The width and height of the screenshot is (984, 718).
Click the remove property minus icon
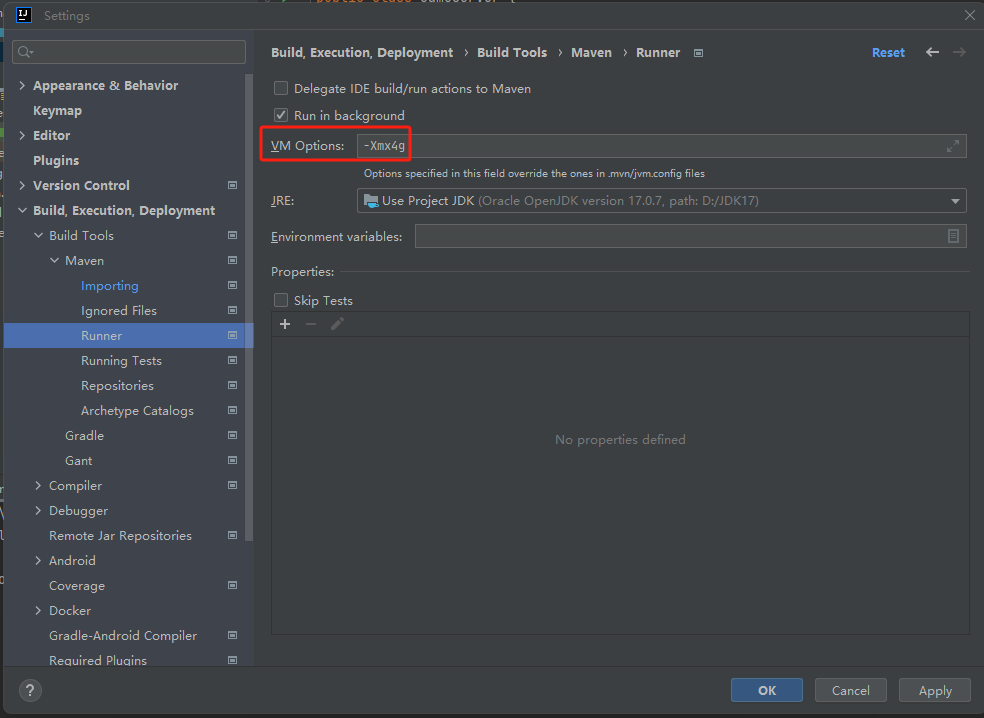tap(311, 324)
